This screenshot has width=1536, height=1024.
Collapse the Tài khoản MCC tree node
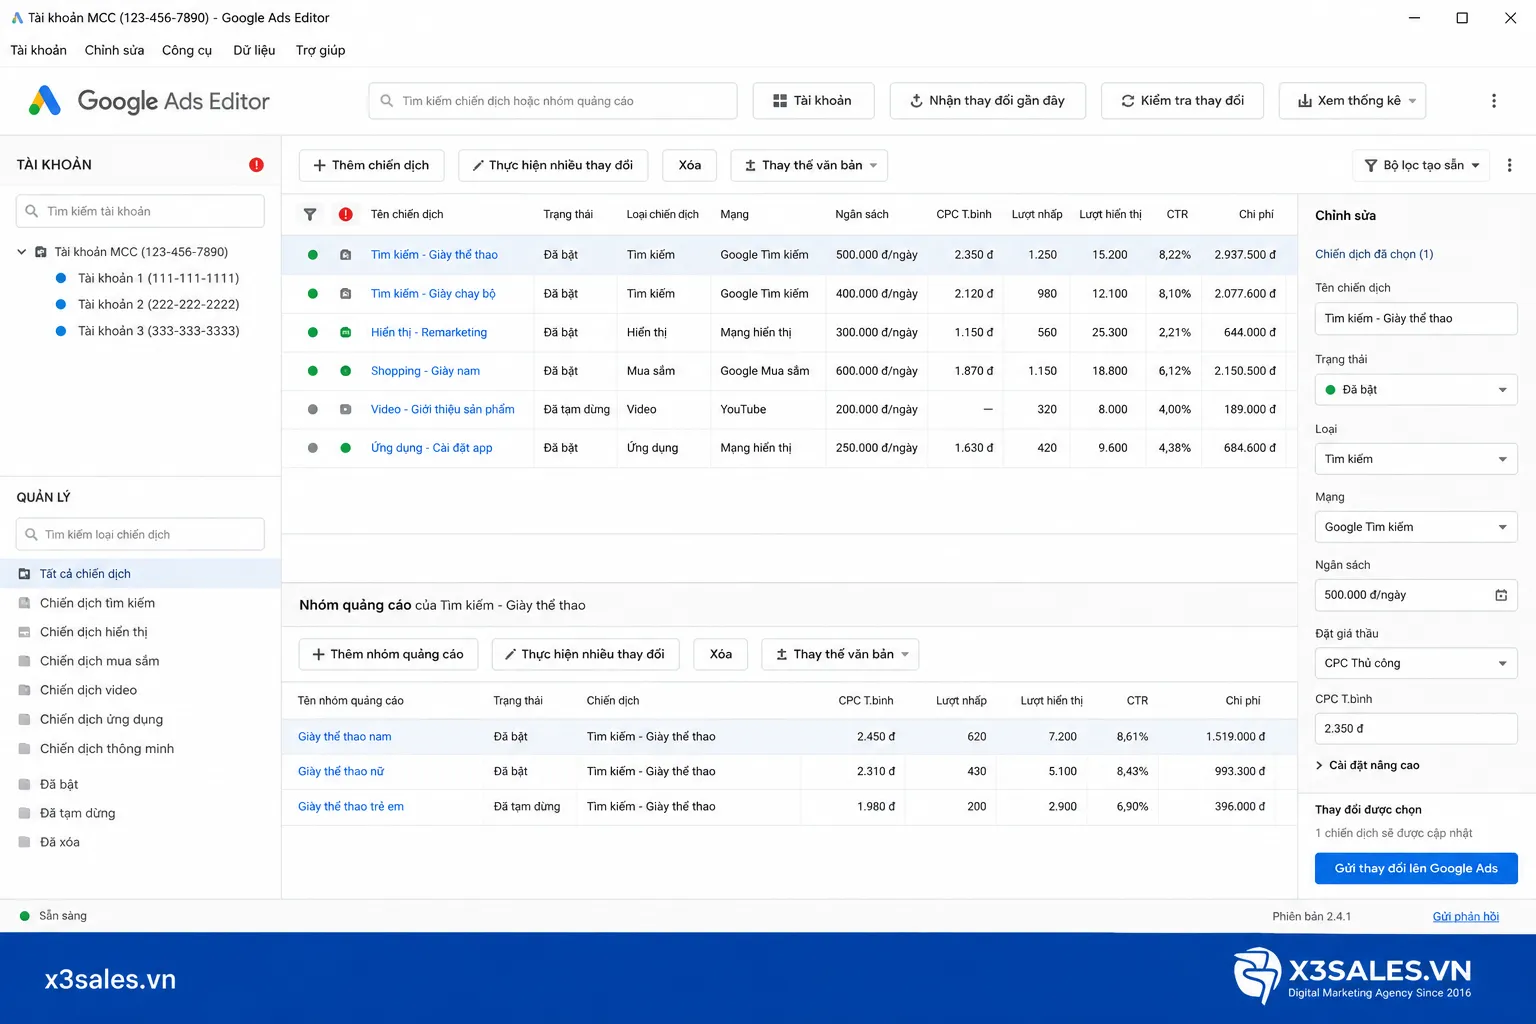(x=21, y=252)
